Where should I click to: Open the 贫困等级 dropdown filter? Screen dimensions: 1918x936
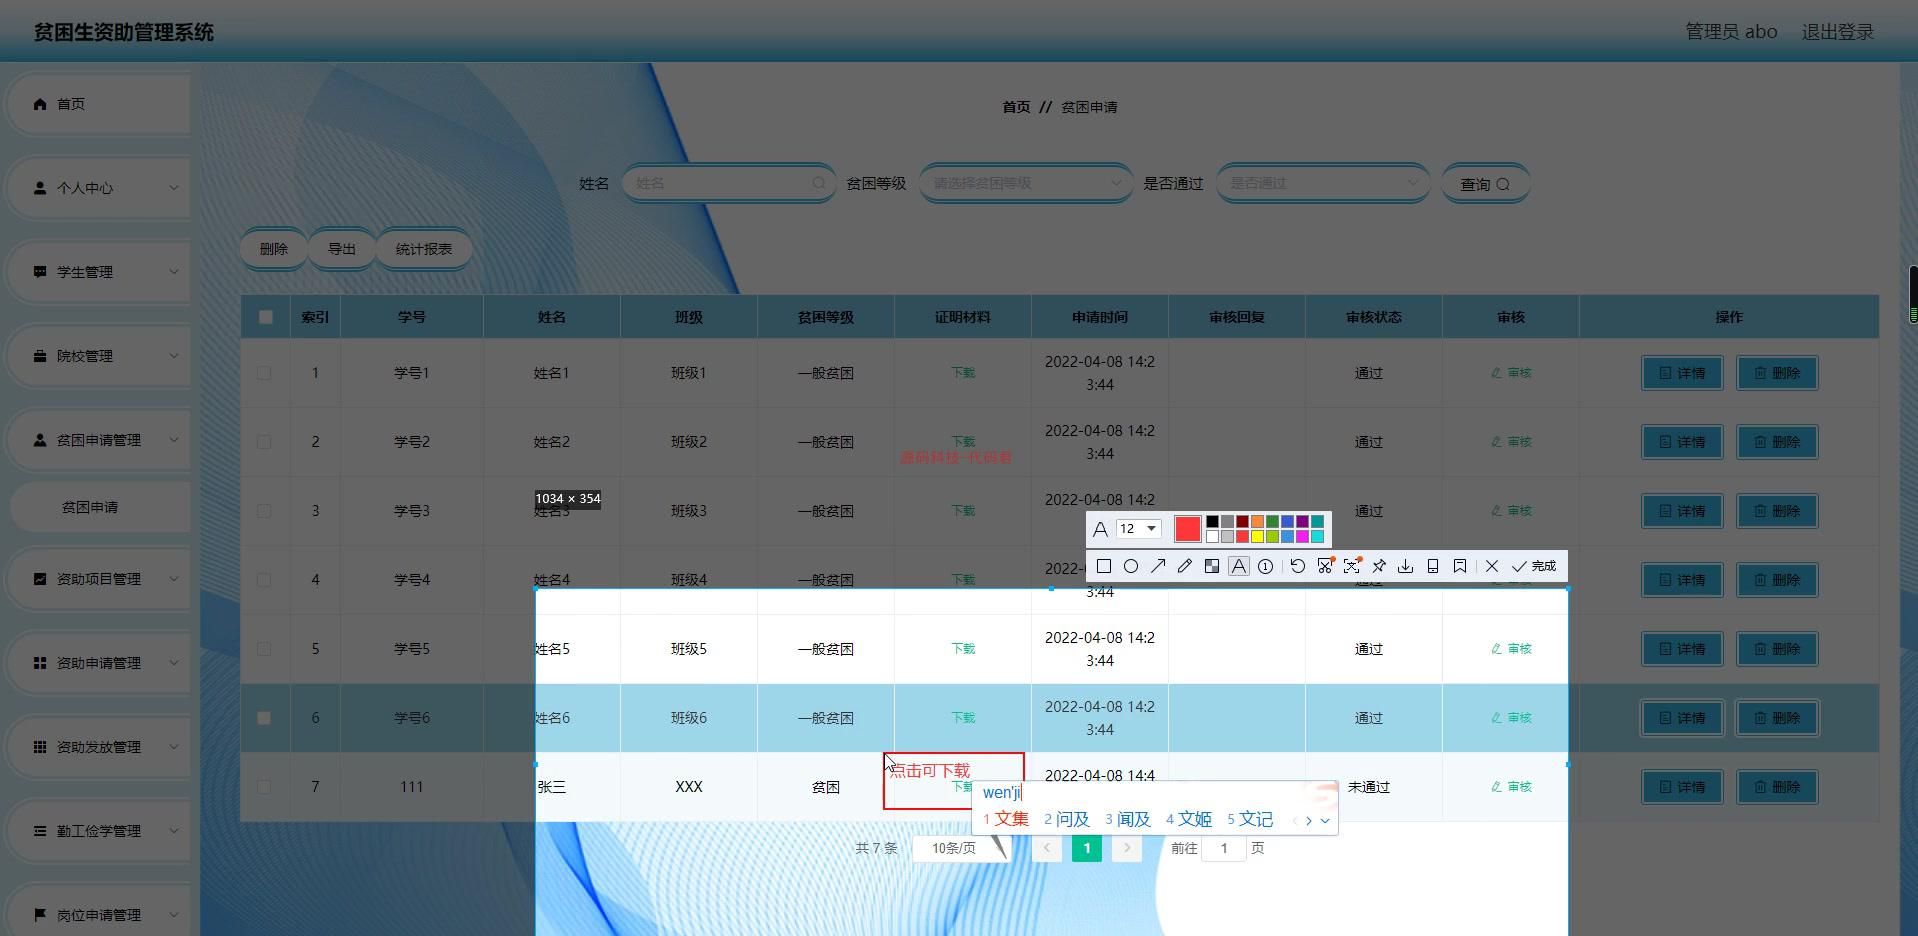1025,183
